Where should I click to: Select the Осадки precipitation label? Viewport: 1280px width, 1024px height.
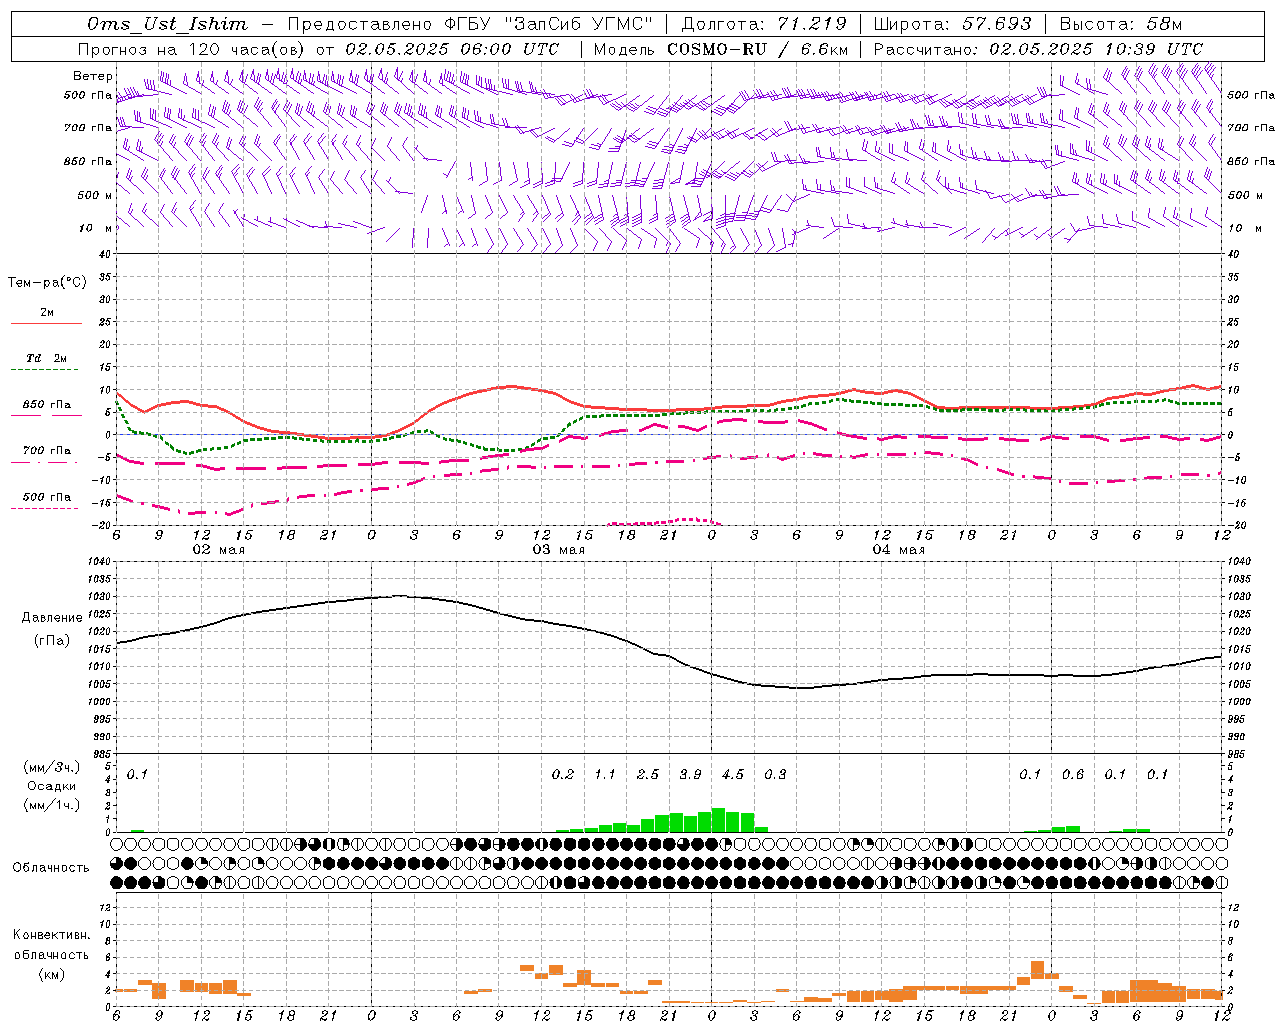point(52,786)
